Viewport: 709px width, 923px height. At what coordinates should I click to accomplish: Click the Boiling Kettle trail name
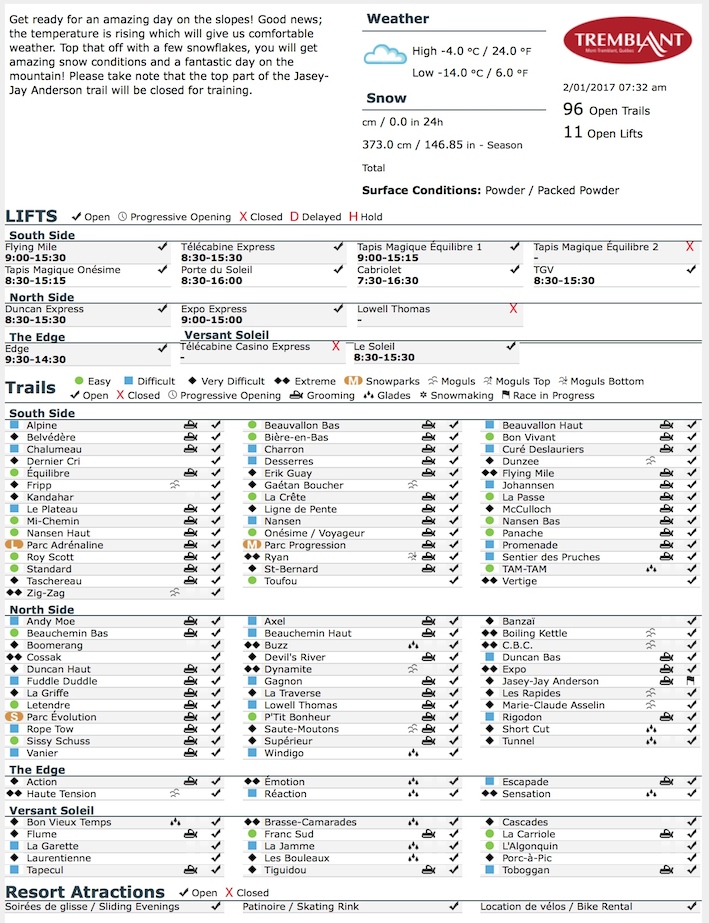click(534, 633)
